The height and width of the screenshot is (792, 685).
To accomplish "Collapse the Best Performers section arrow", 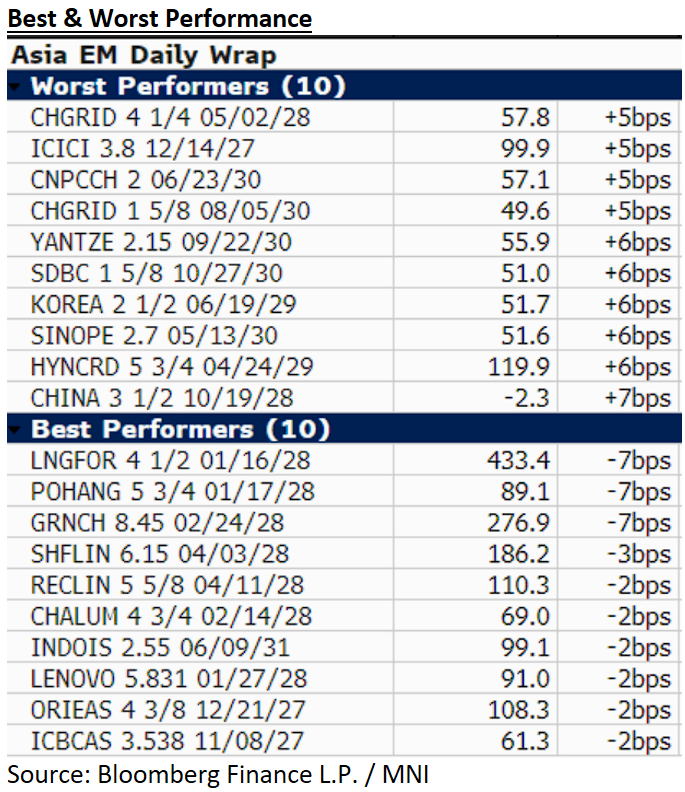I will click(x=14, y=430).
